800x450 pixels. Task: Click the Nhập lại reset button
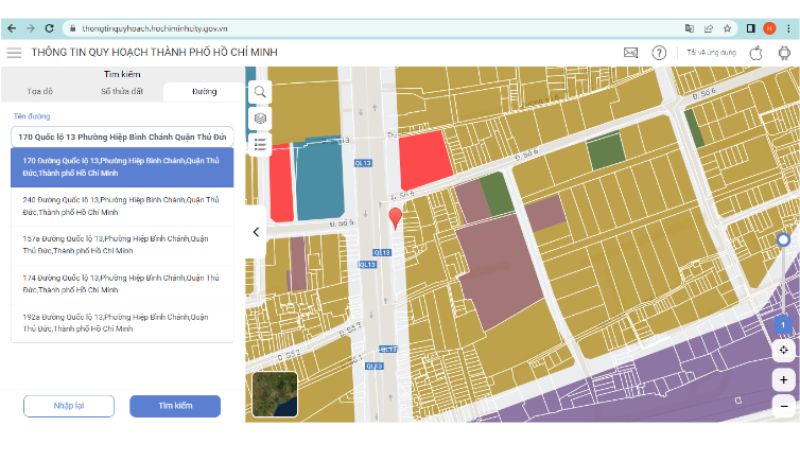point(69,406)
